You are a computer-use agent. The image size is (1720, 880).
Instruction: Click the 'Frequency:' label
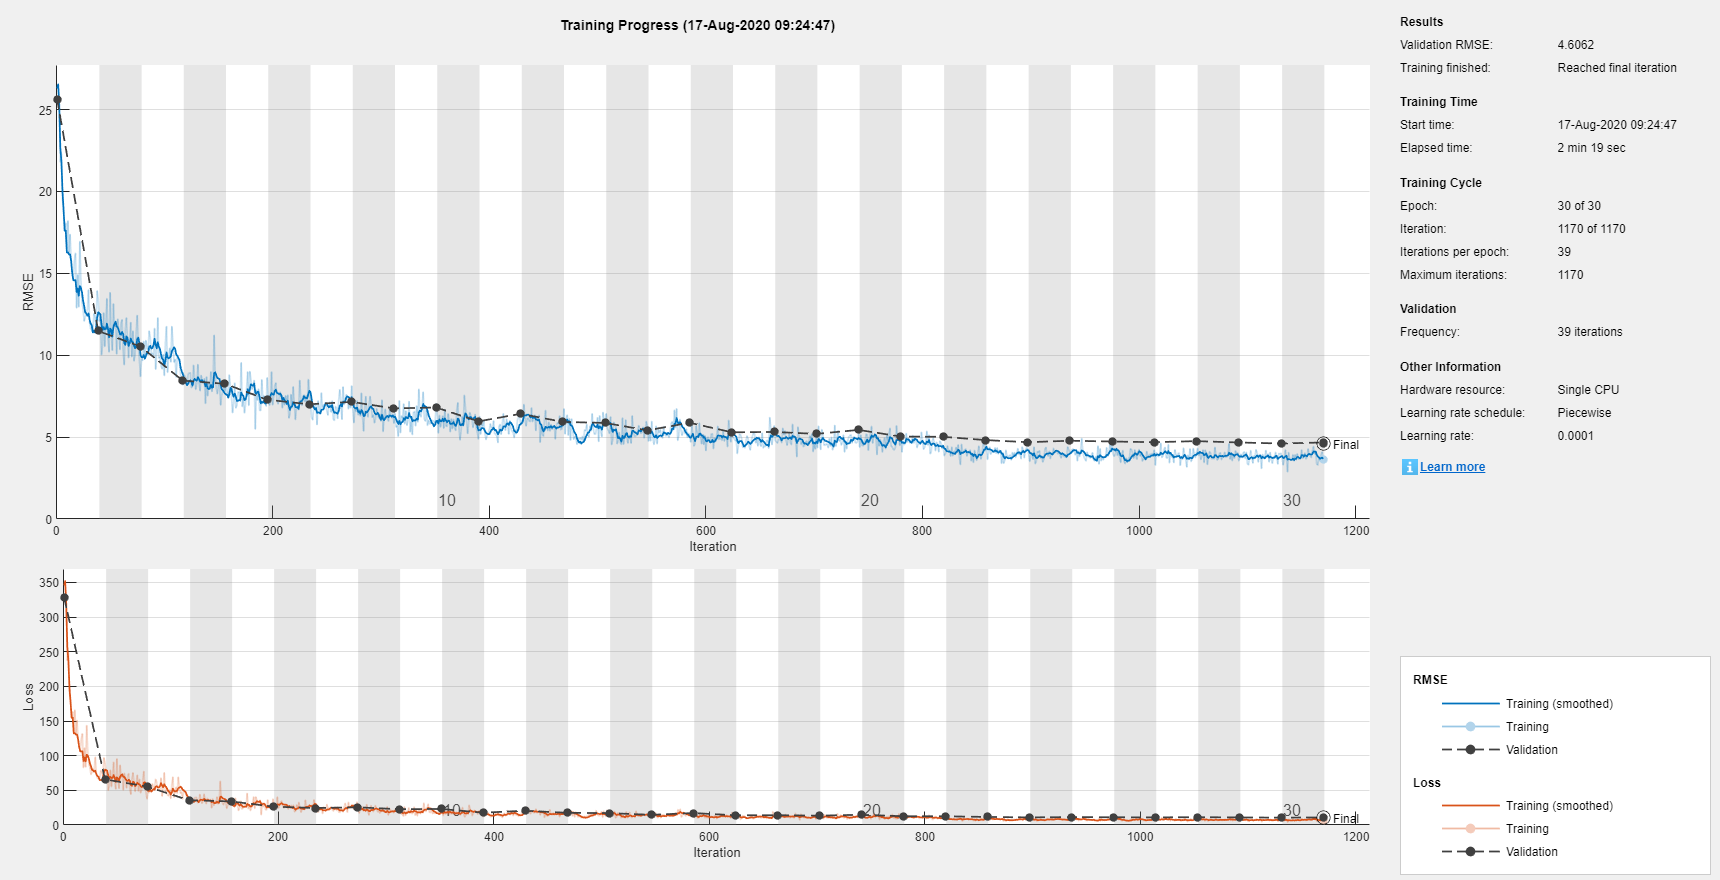pos(1430,332)
